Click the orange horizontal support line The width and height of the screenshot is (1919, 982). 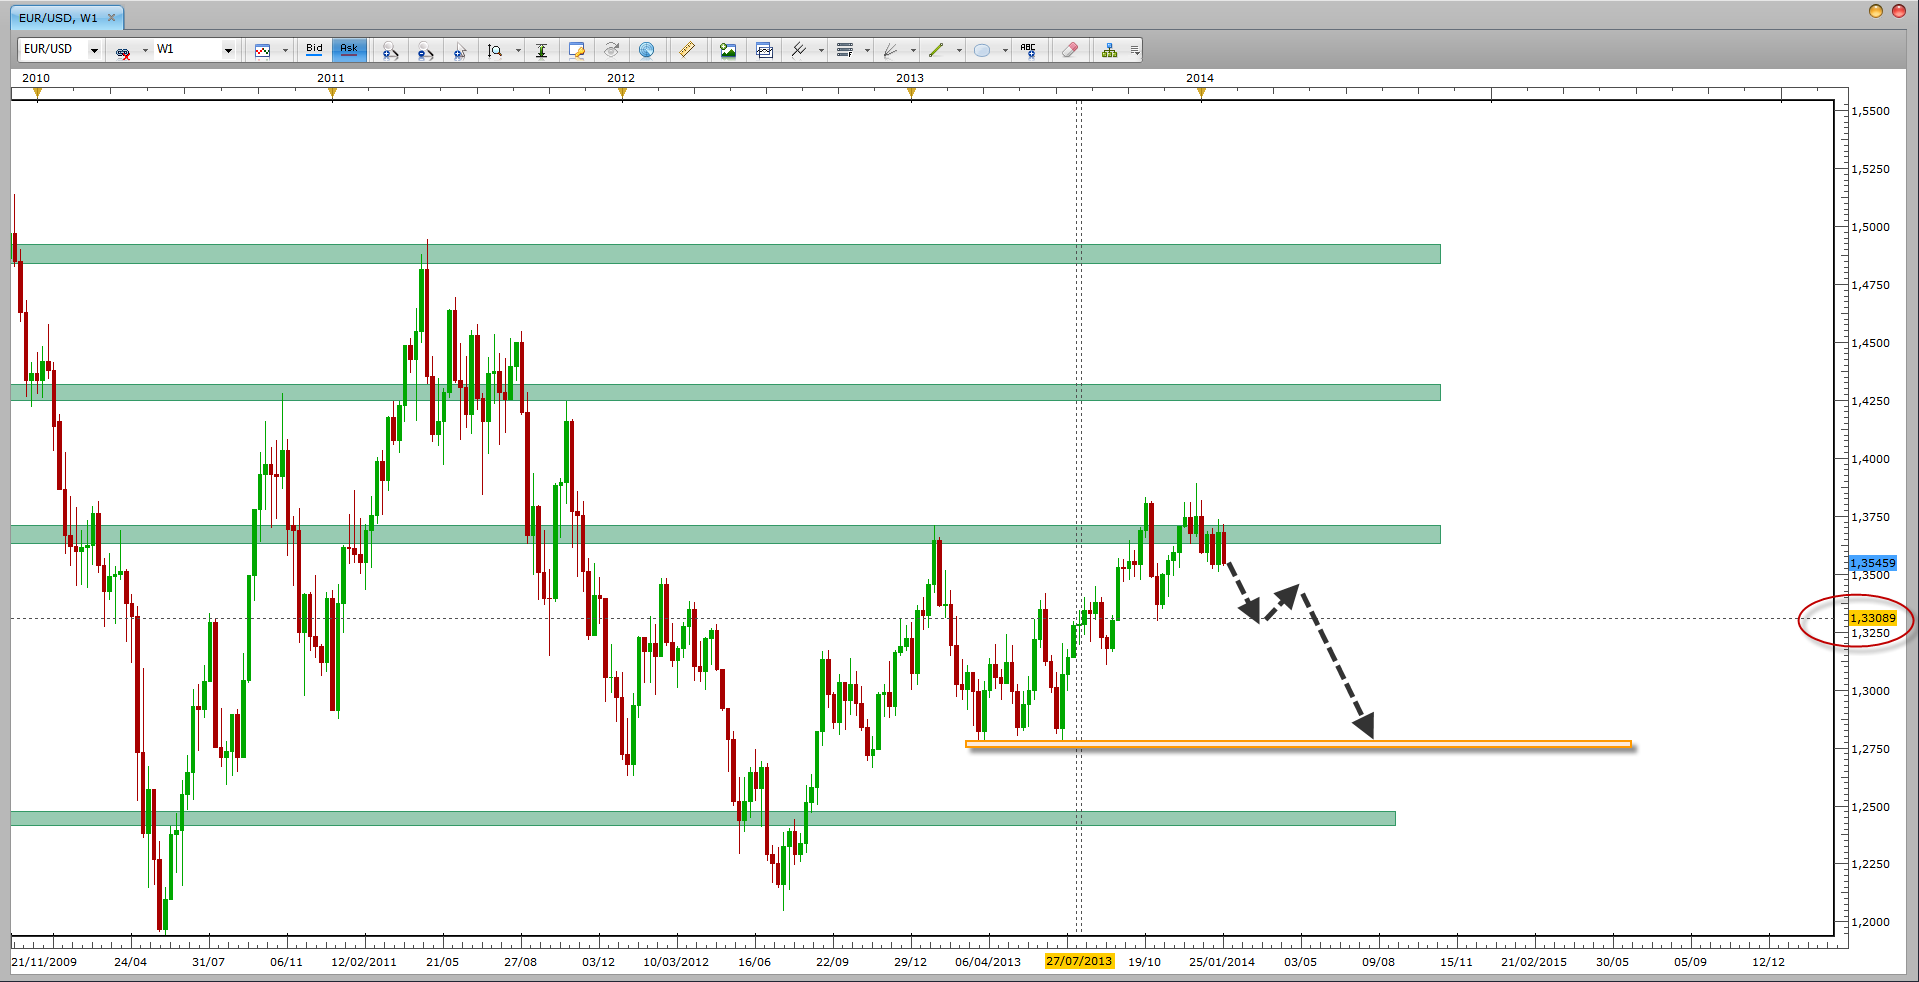(1298, 744)
